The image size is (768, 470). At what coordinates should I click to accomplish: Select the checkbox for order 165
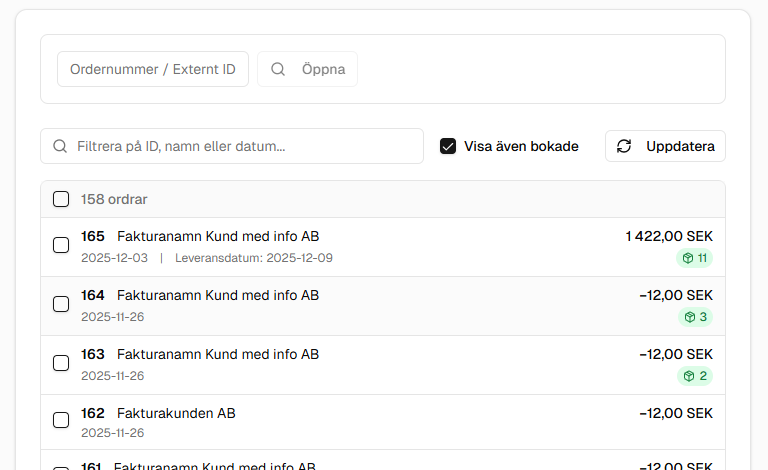pyautogui.click(x=61, y=245)
